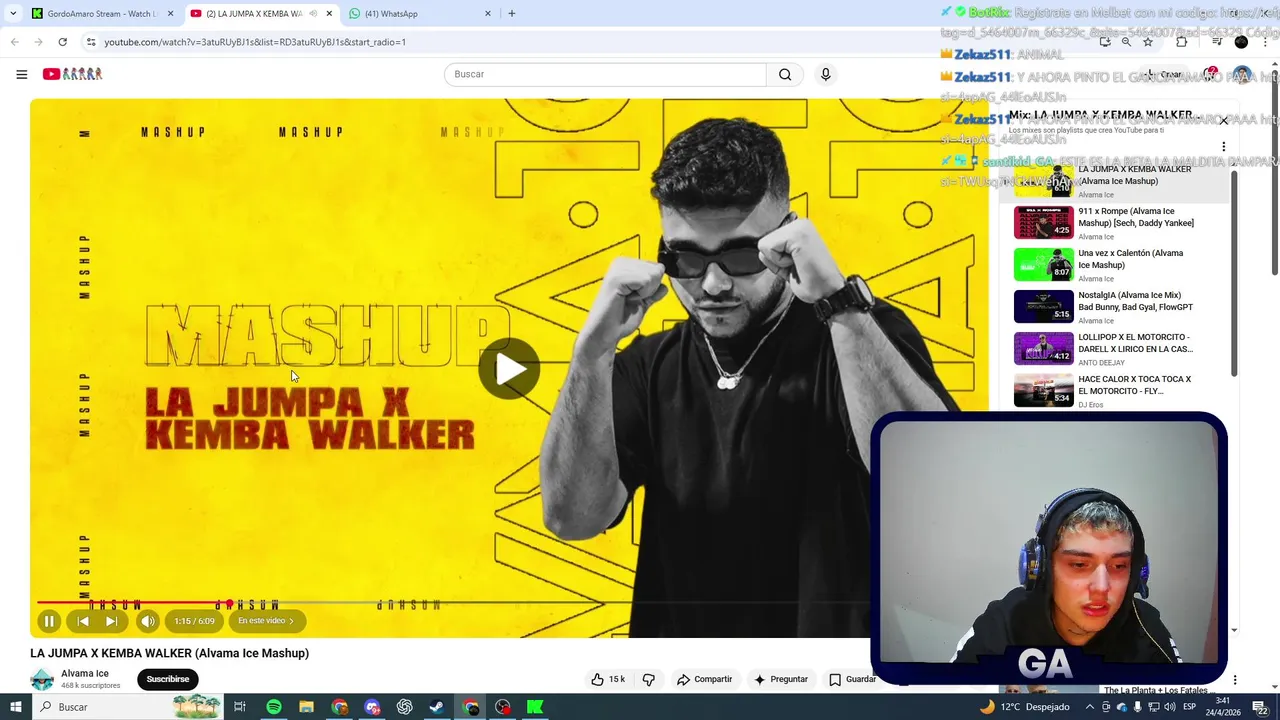
Task: Open YouTube notifications bell
Action: pos(1209,74)
